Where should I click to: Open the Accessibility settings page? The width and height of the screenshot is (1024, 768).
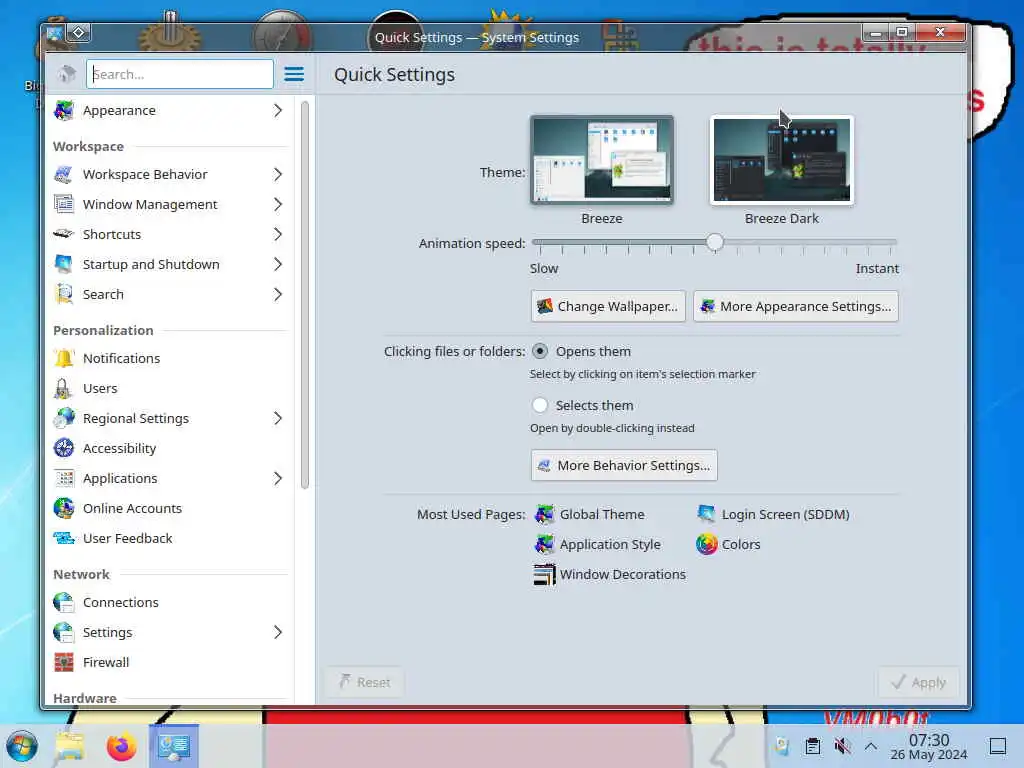pos(170,449)
